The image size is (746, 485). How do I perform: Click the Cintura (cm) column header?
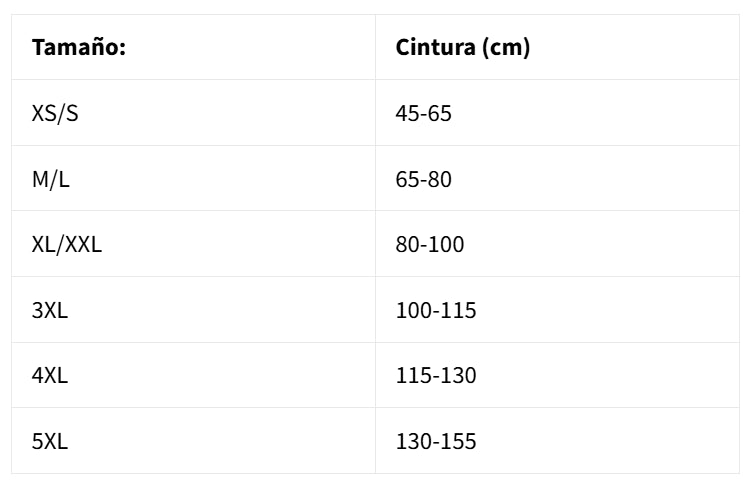(462, 48)
